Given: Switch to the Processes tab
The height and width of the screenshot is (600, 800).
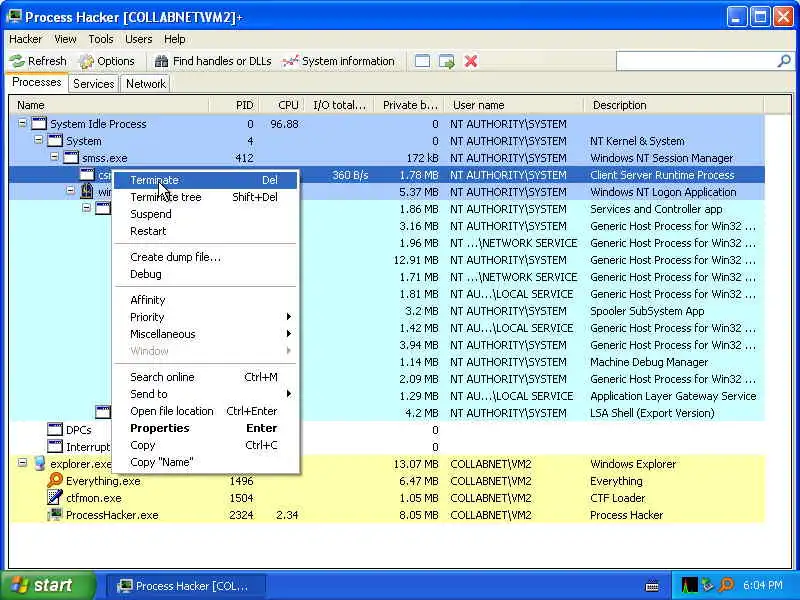Looking at the screenshot, I should (x=37, y=83).
